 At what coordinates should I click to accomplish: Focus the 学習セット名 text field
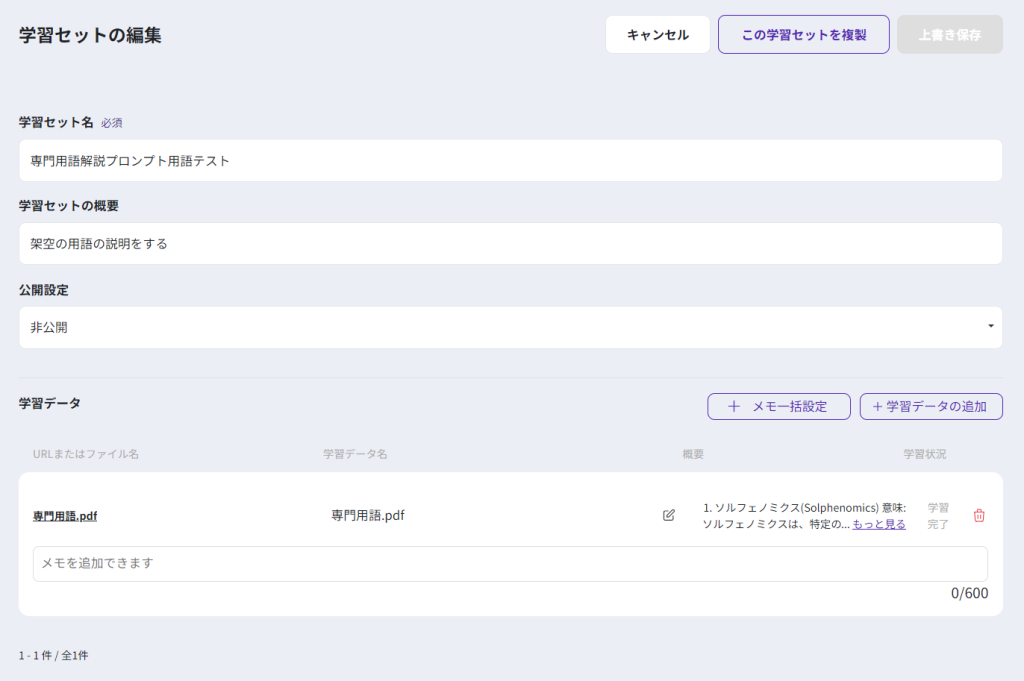coord(510,160)
